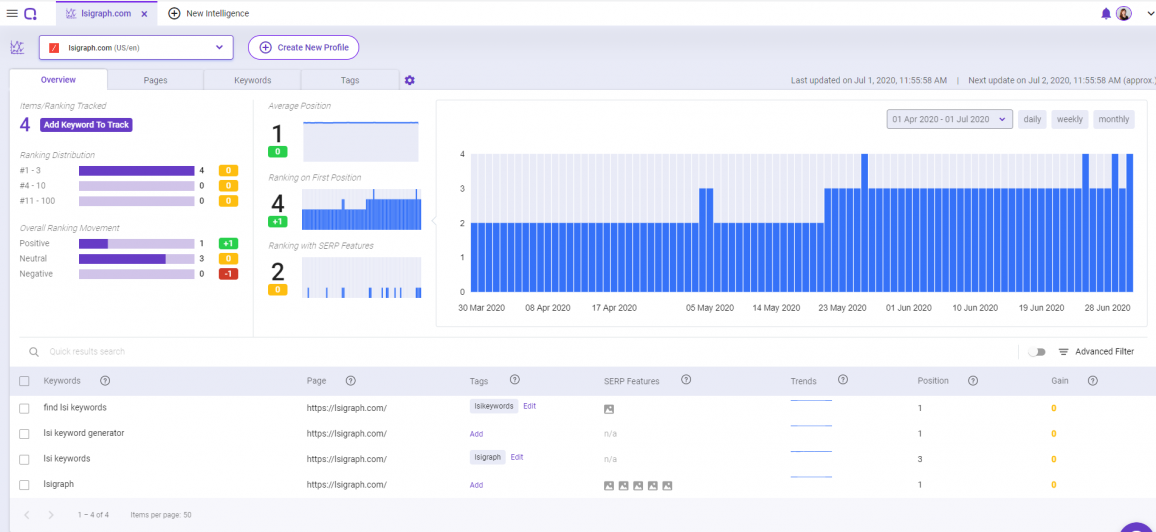Close the lsigraph.com tab
The height and width of the screenshot is (532, 1156).
pos(144,13)
